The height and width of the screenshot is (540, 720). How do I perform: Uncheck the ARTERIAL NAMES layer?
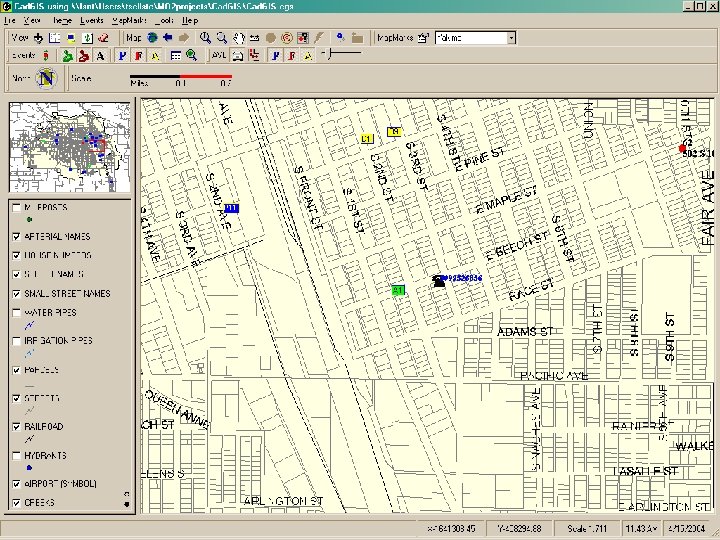click(x=17, y=236)
